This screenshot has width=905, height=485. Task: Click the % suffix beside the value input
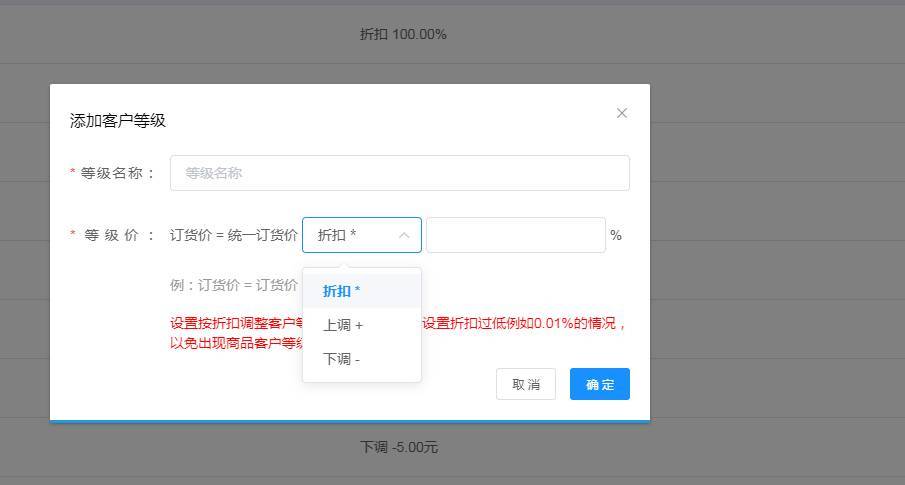point(616,235)
